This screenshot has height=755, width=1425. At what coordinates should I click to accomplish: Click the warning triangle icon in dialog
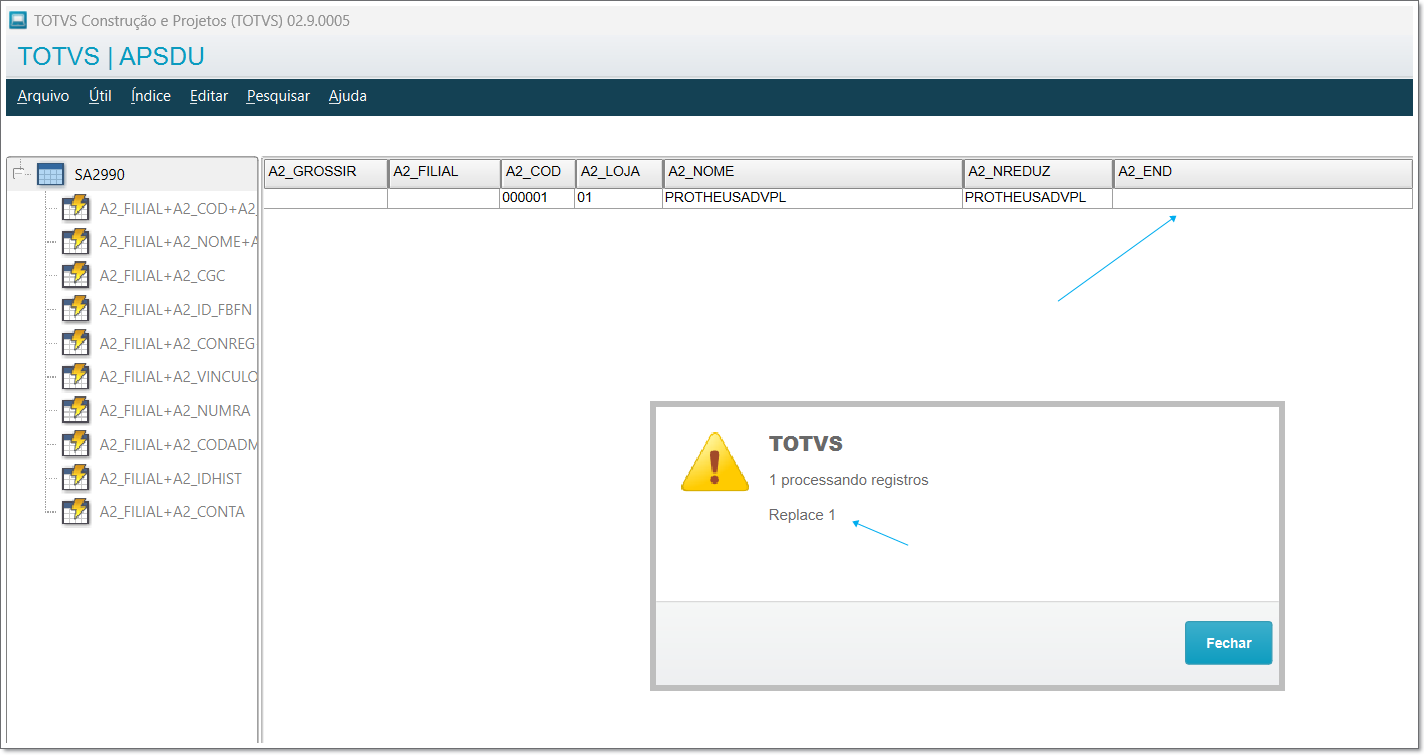[715, 462]
